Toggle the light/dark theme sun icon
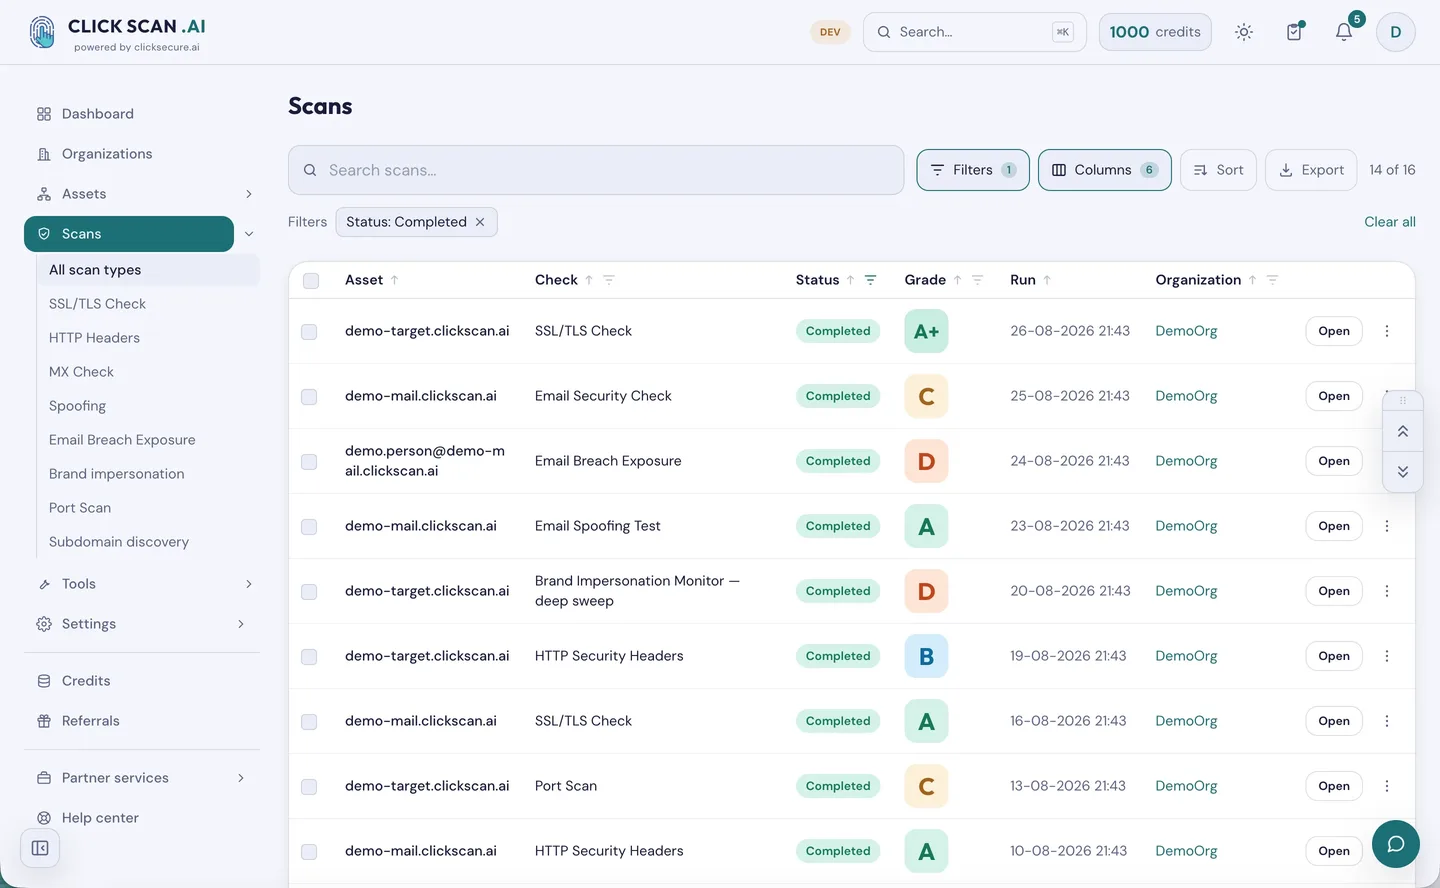This screenshot has width=1440, height=888. [x=1244, y=32]
